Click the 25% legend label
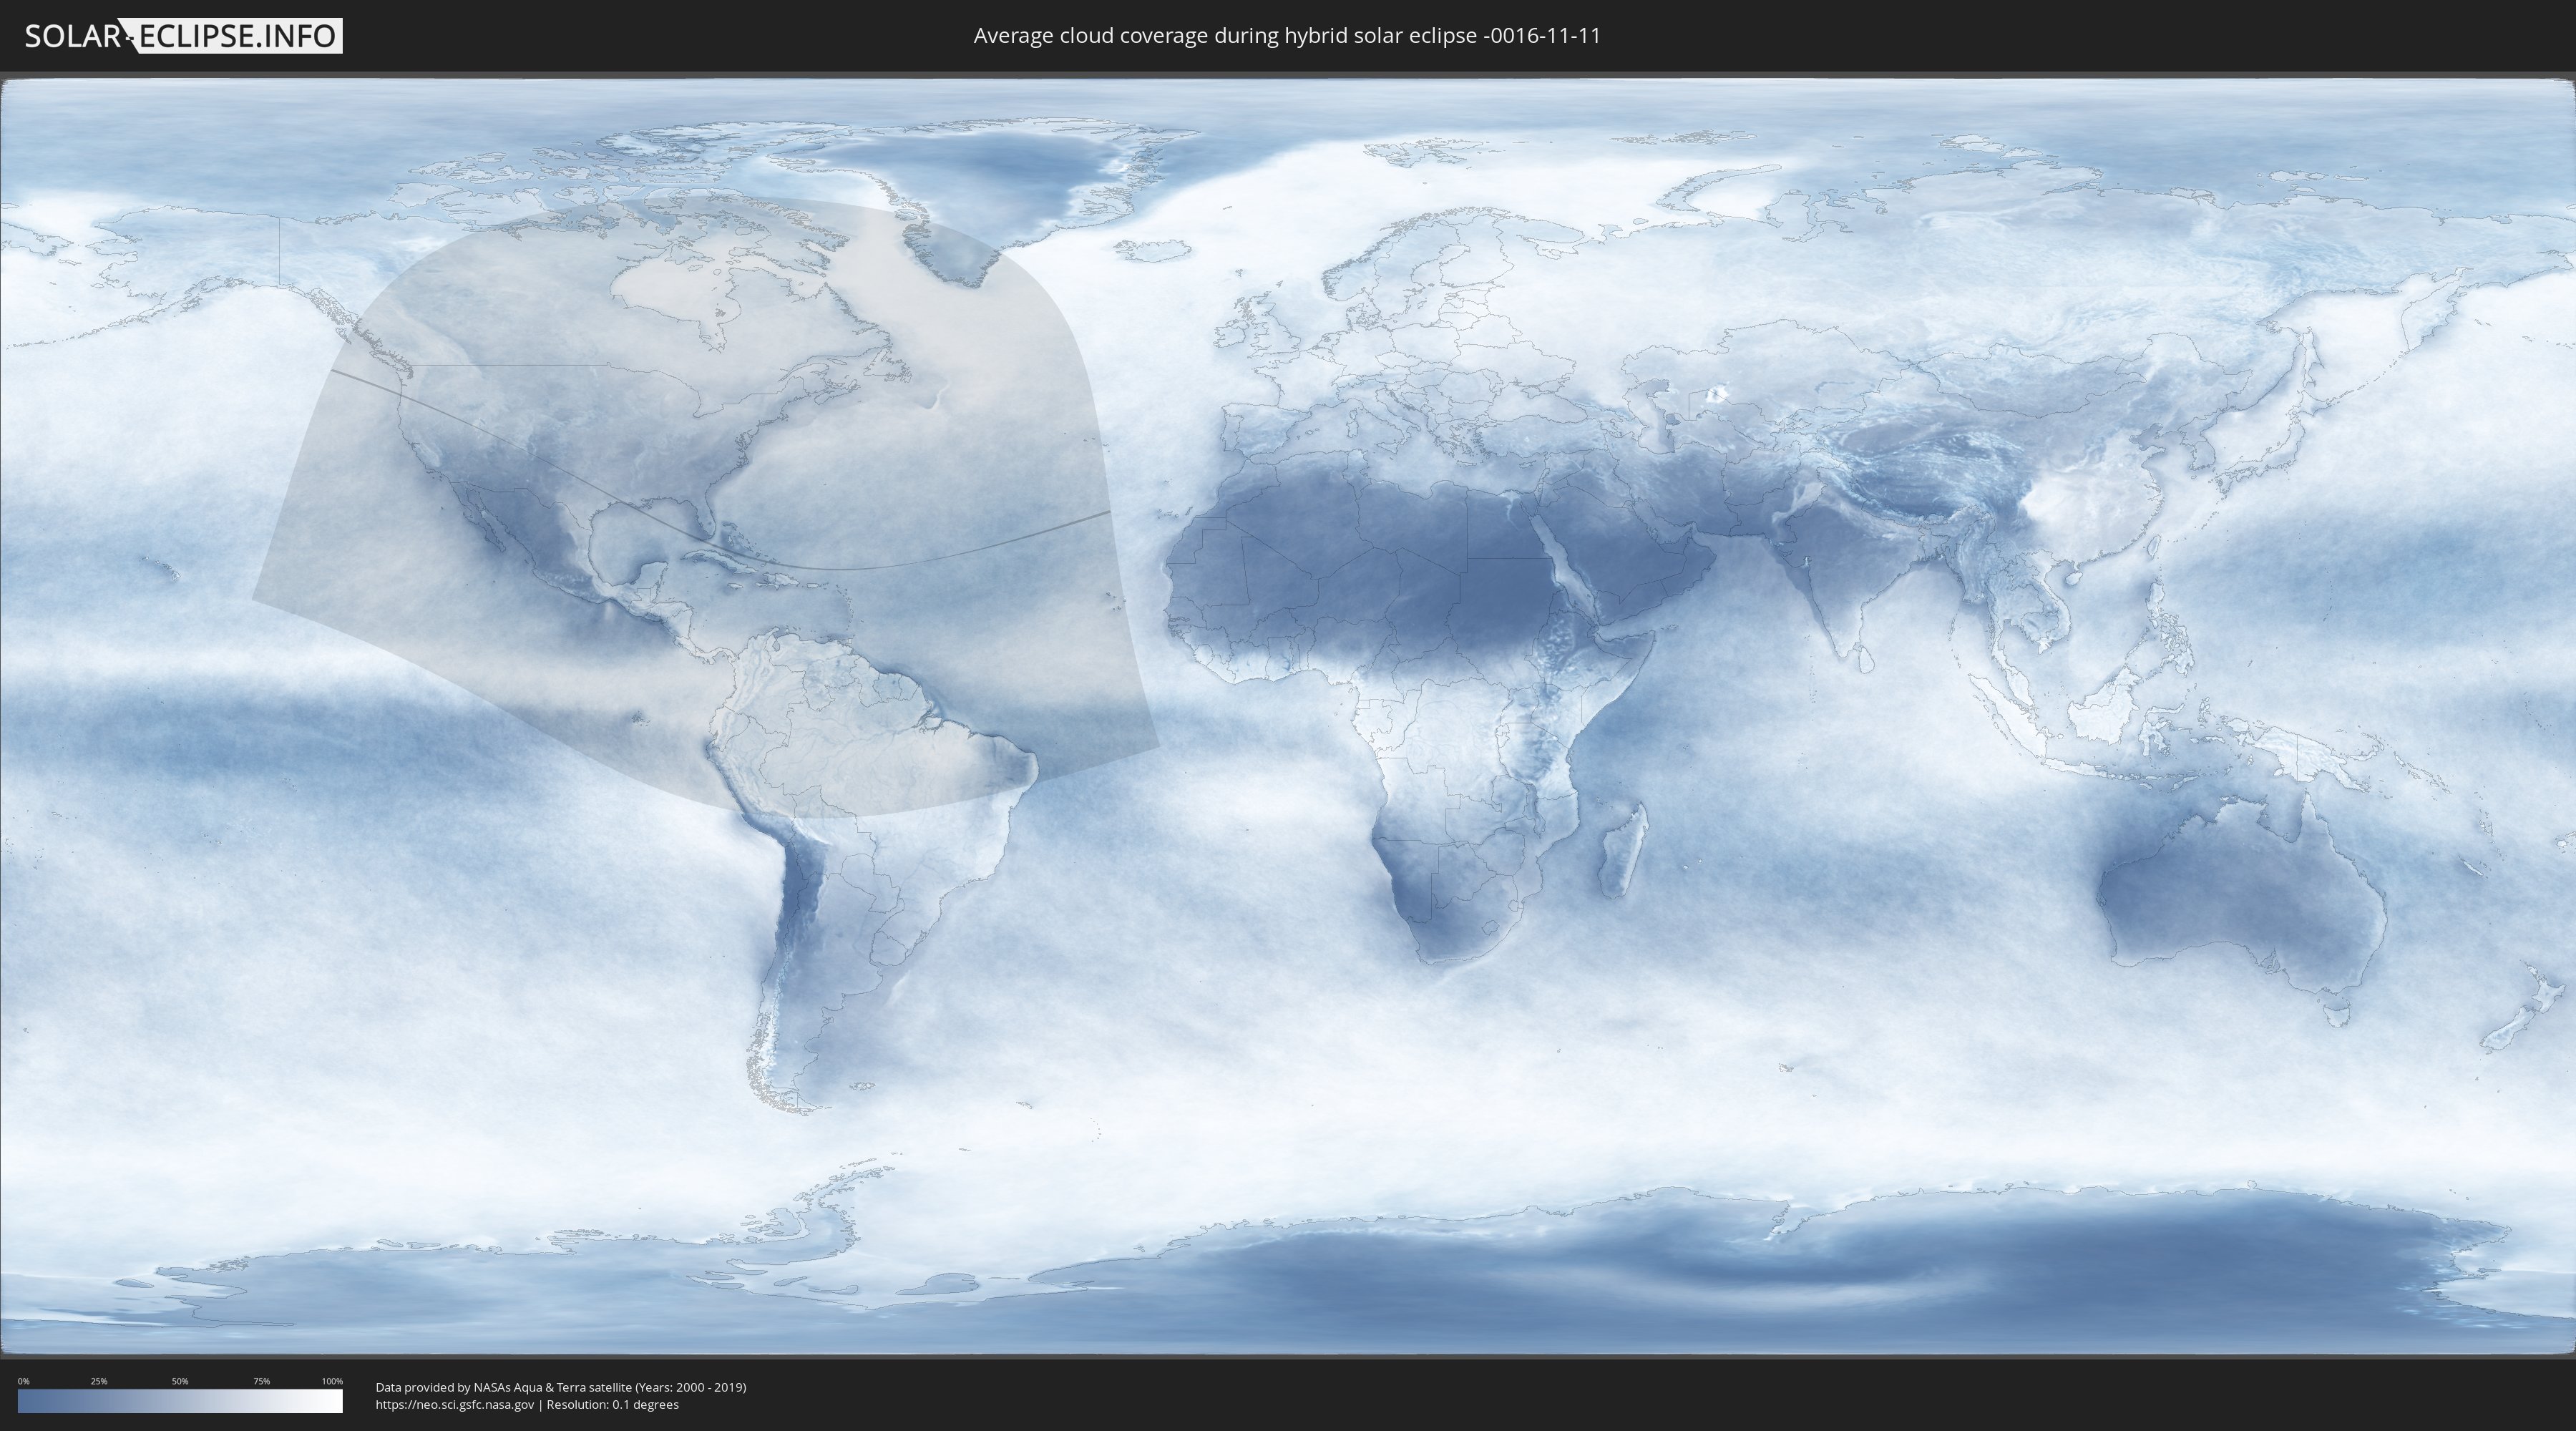The image size is (2576, 1431). 99,1381
